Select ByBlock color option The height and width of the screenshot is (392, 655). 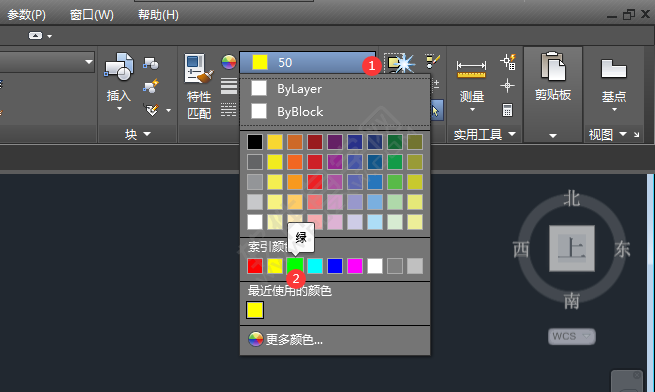[335, 112]
